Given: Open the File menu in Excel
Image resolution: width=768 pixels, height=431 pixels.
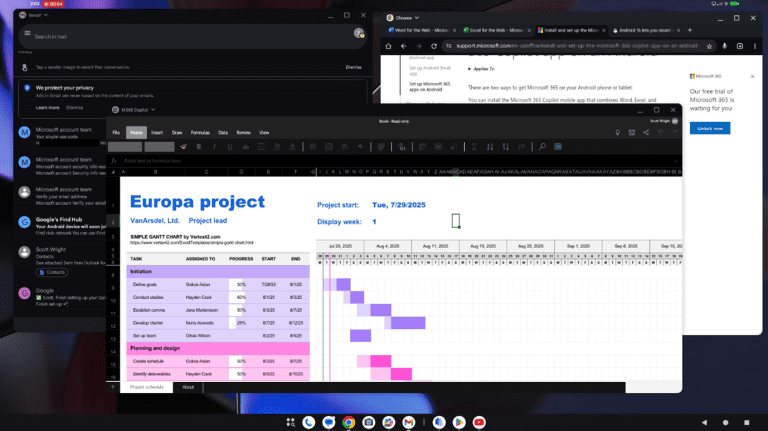Looking at the screenshot, I should [116, 133].
